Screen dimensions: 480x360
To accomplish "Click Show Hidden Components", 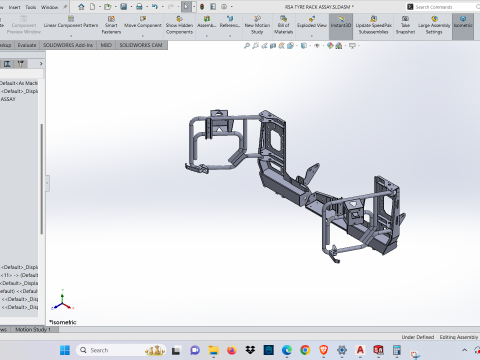I will pos(179,25).
